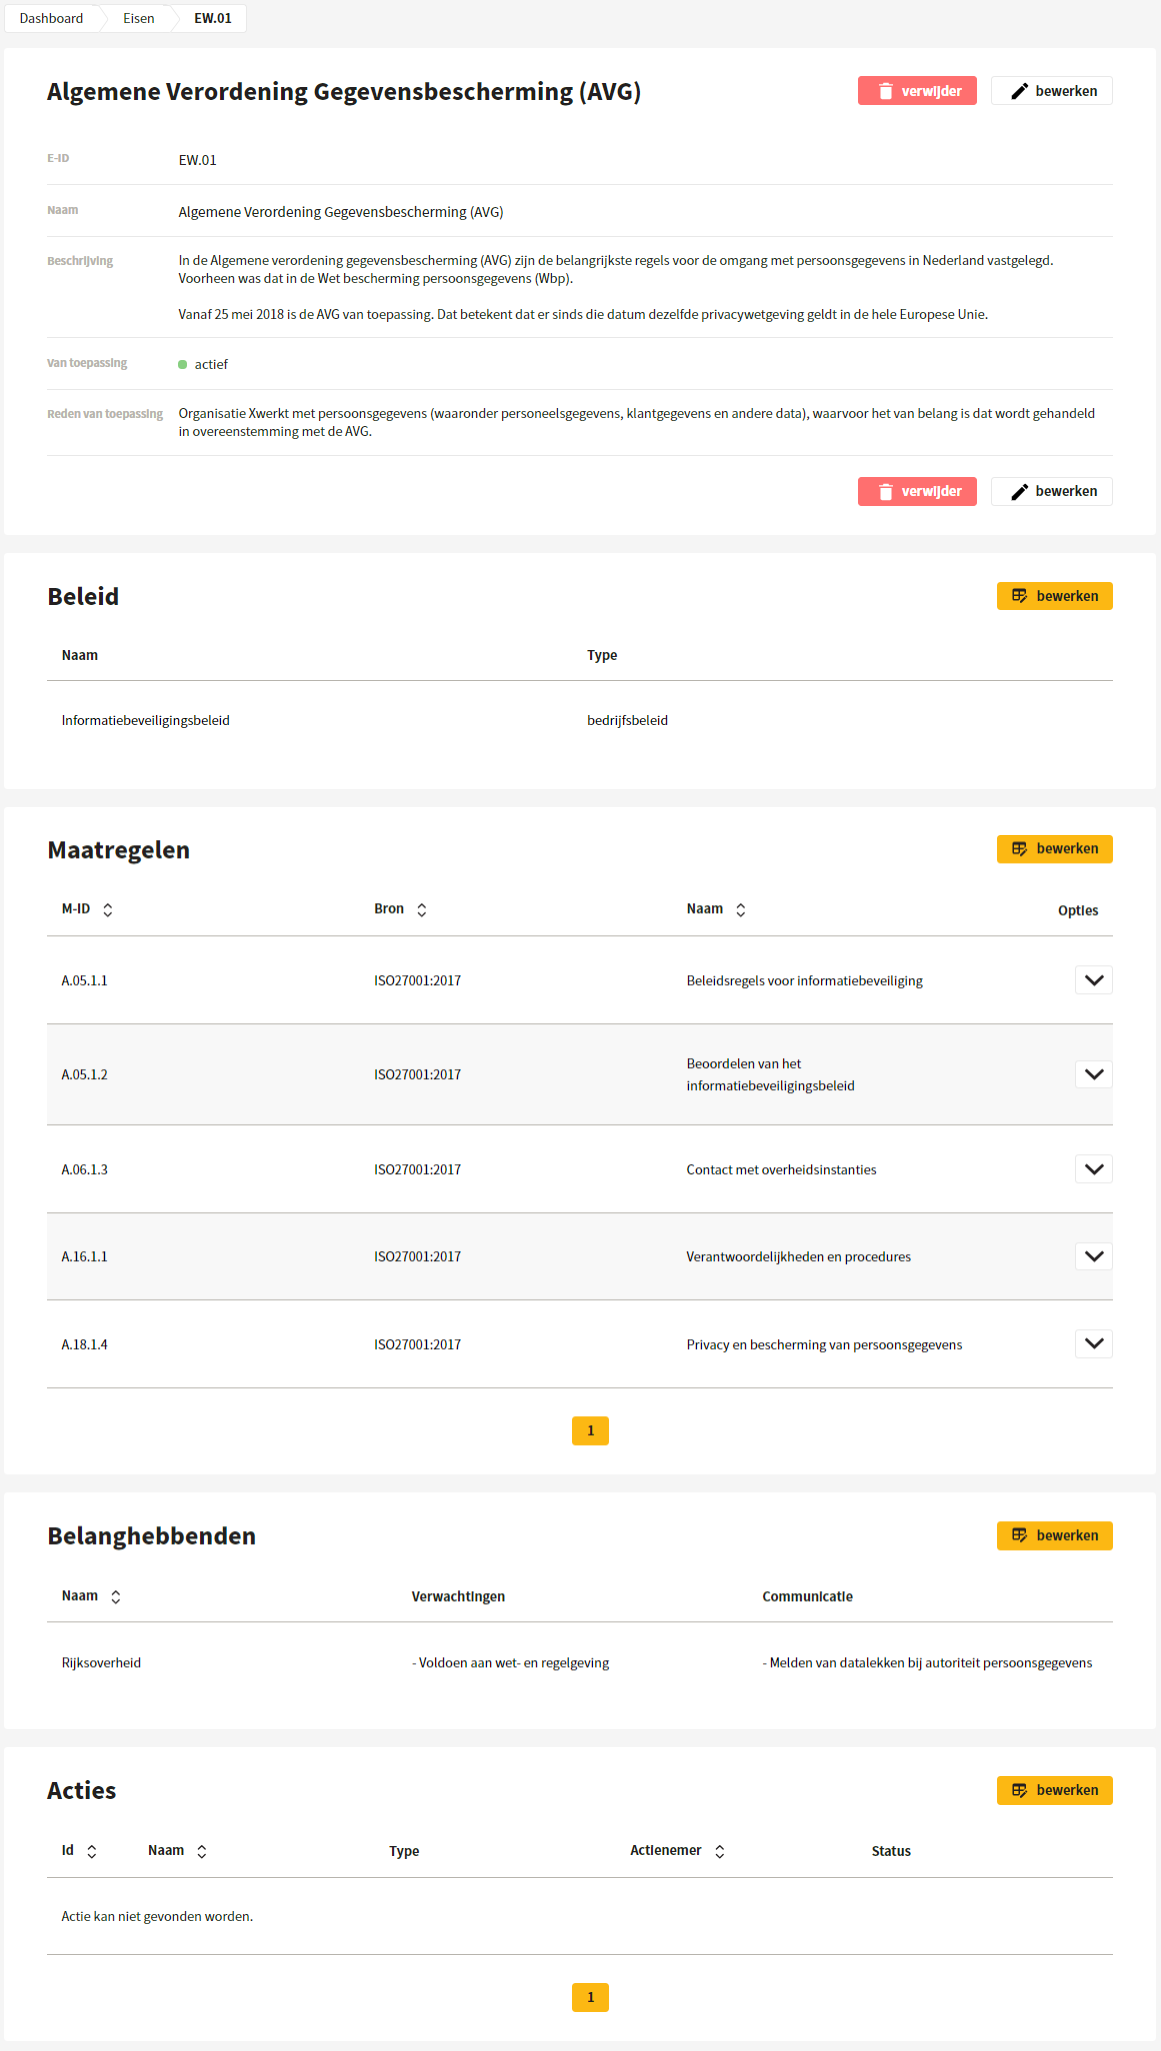Viewport: 1161px width, 2051px height.
Task: Select the EW.01 breadcrumb
Action: [x=213, y=18]
